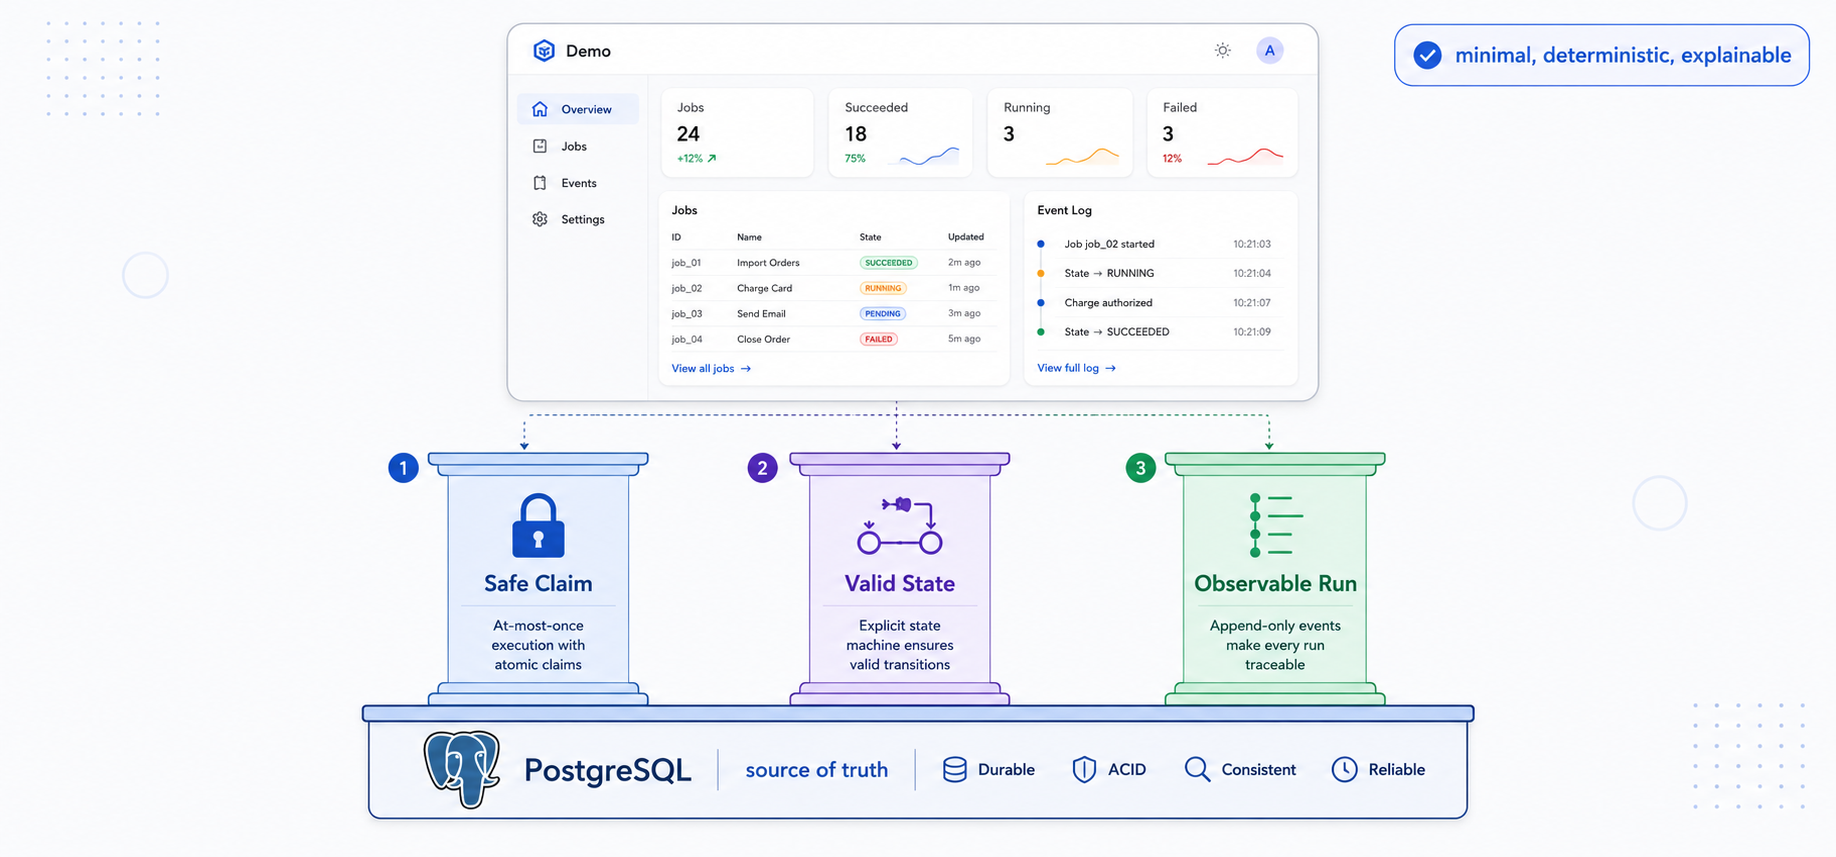This screenshot has width=1836, height=857.
Task: Click the ACID shield icon
Action: pos(1084,769)
